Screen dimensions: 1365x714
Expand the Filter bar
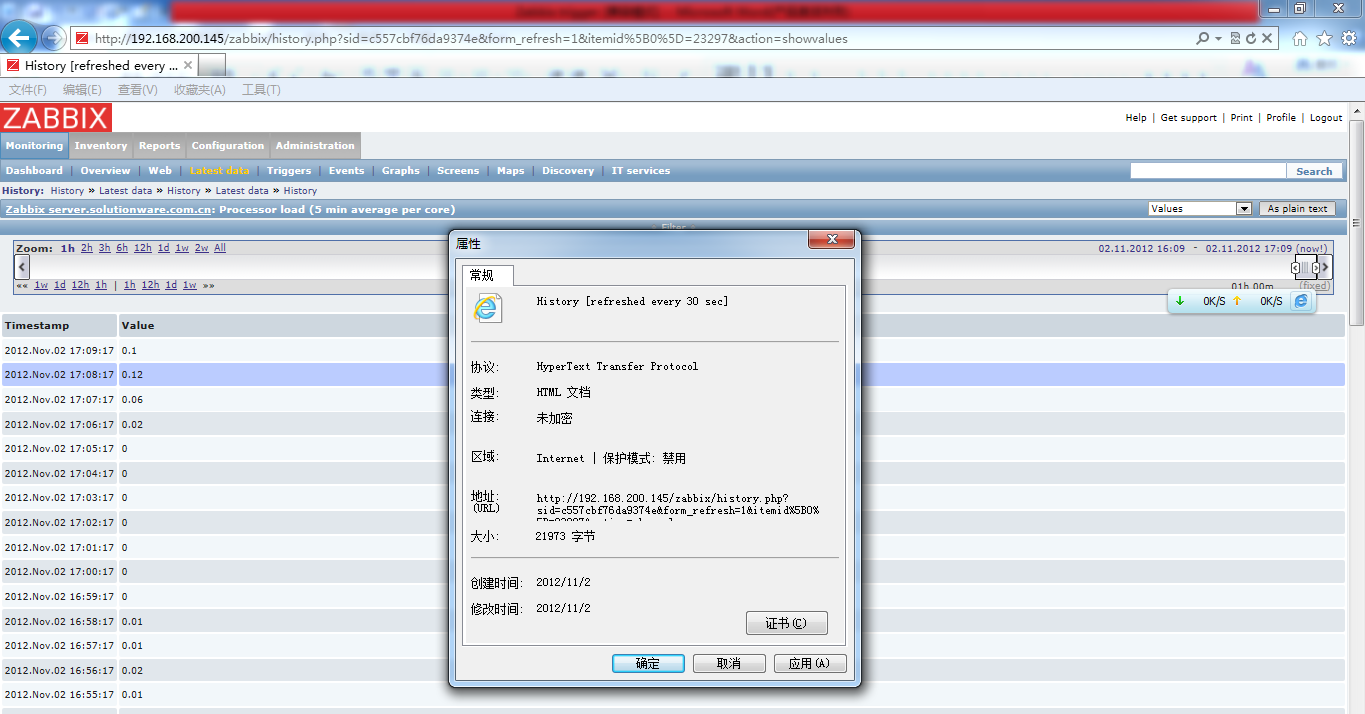(x=674, y=228)
